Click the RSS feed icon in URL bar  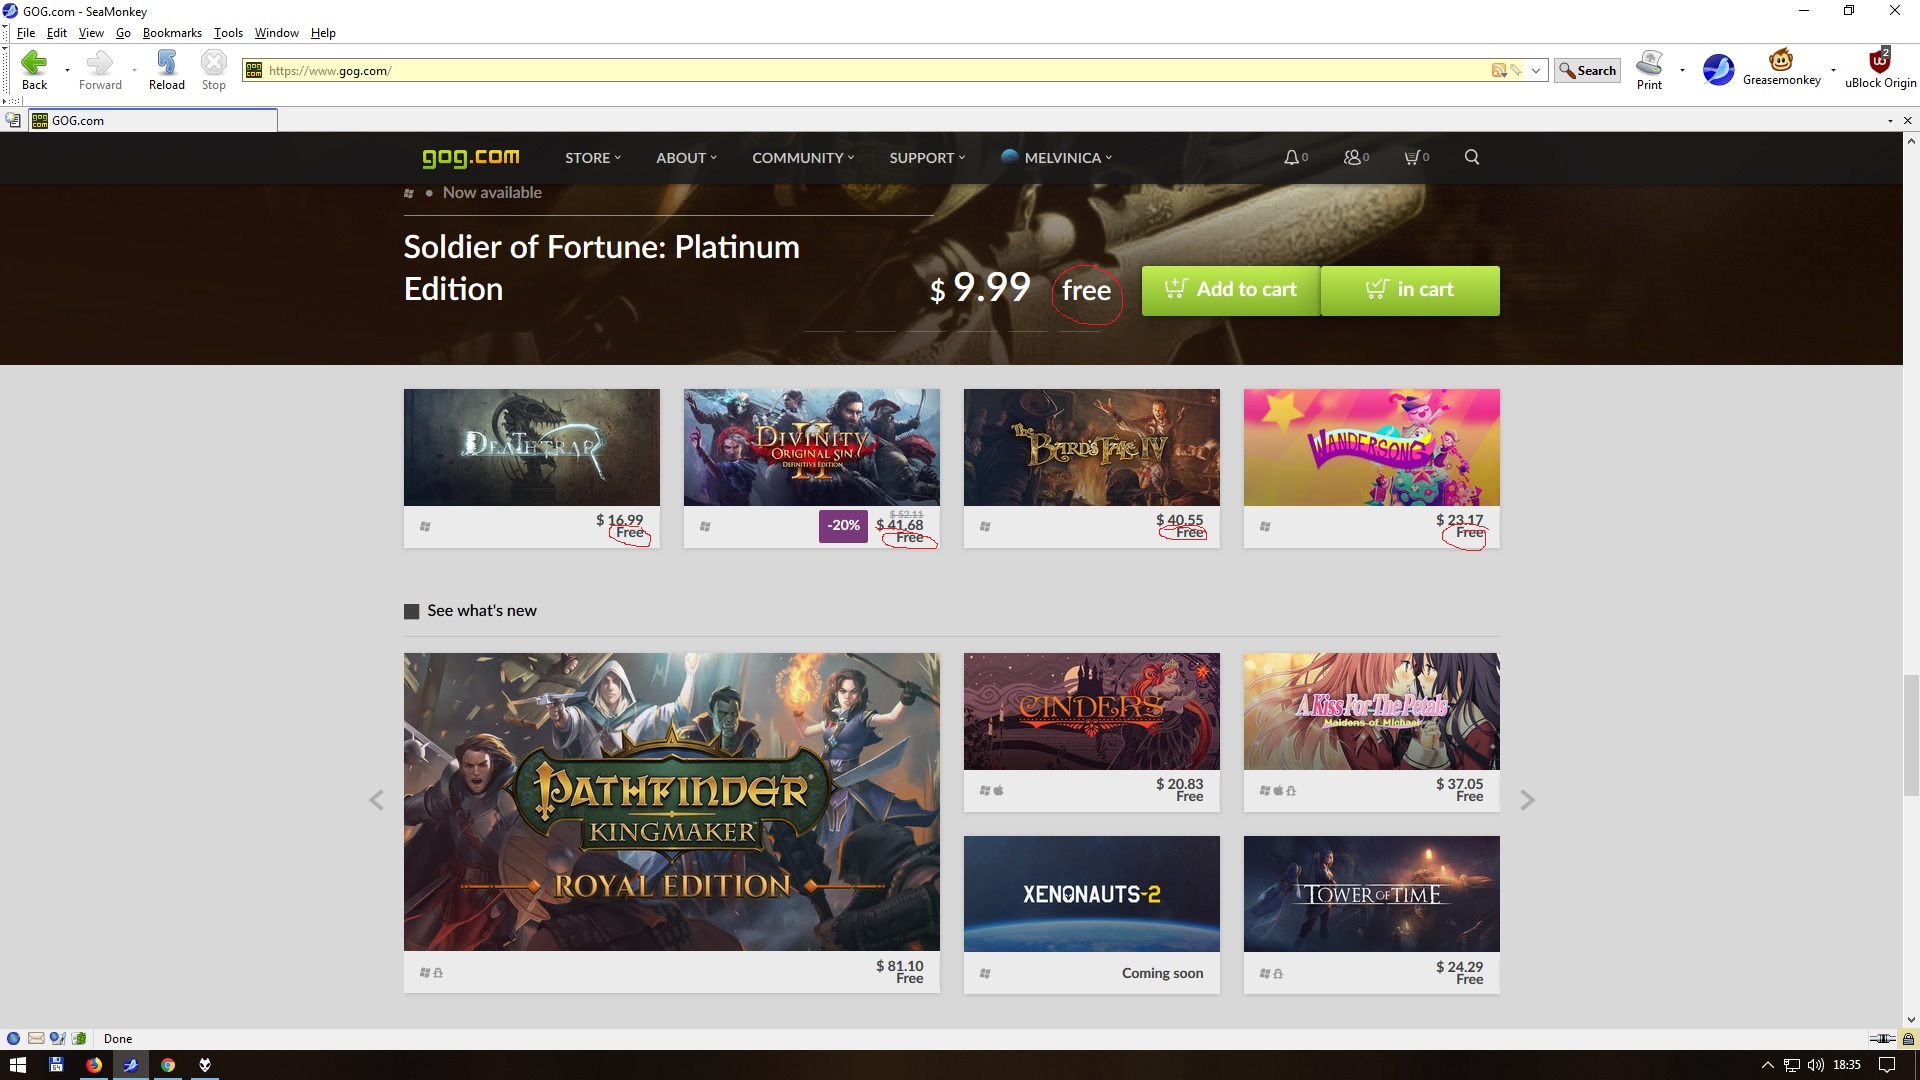[1498, 70]
